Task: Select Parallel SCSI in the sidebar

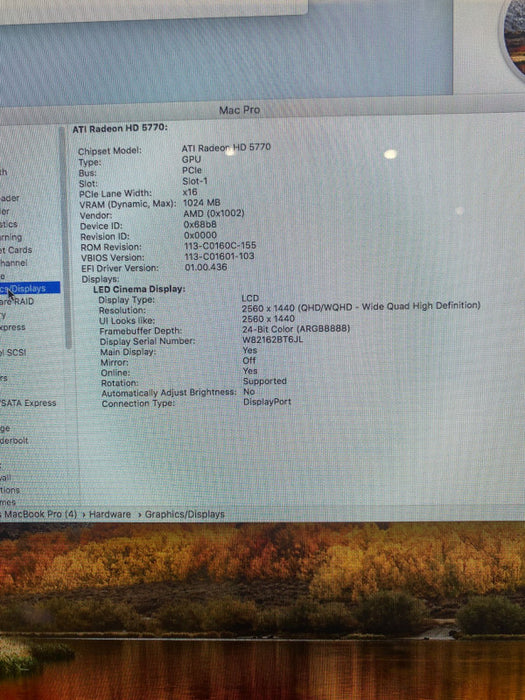Action: (x=13, y=353)
